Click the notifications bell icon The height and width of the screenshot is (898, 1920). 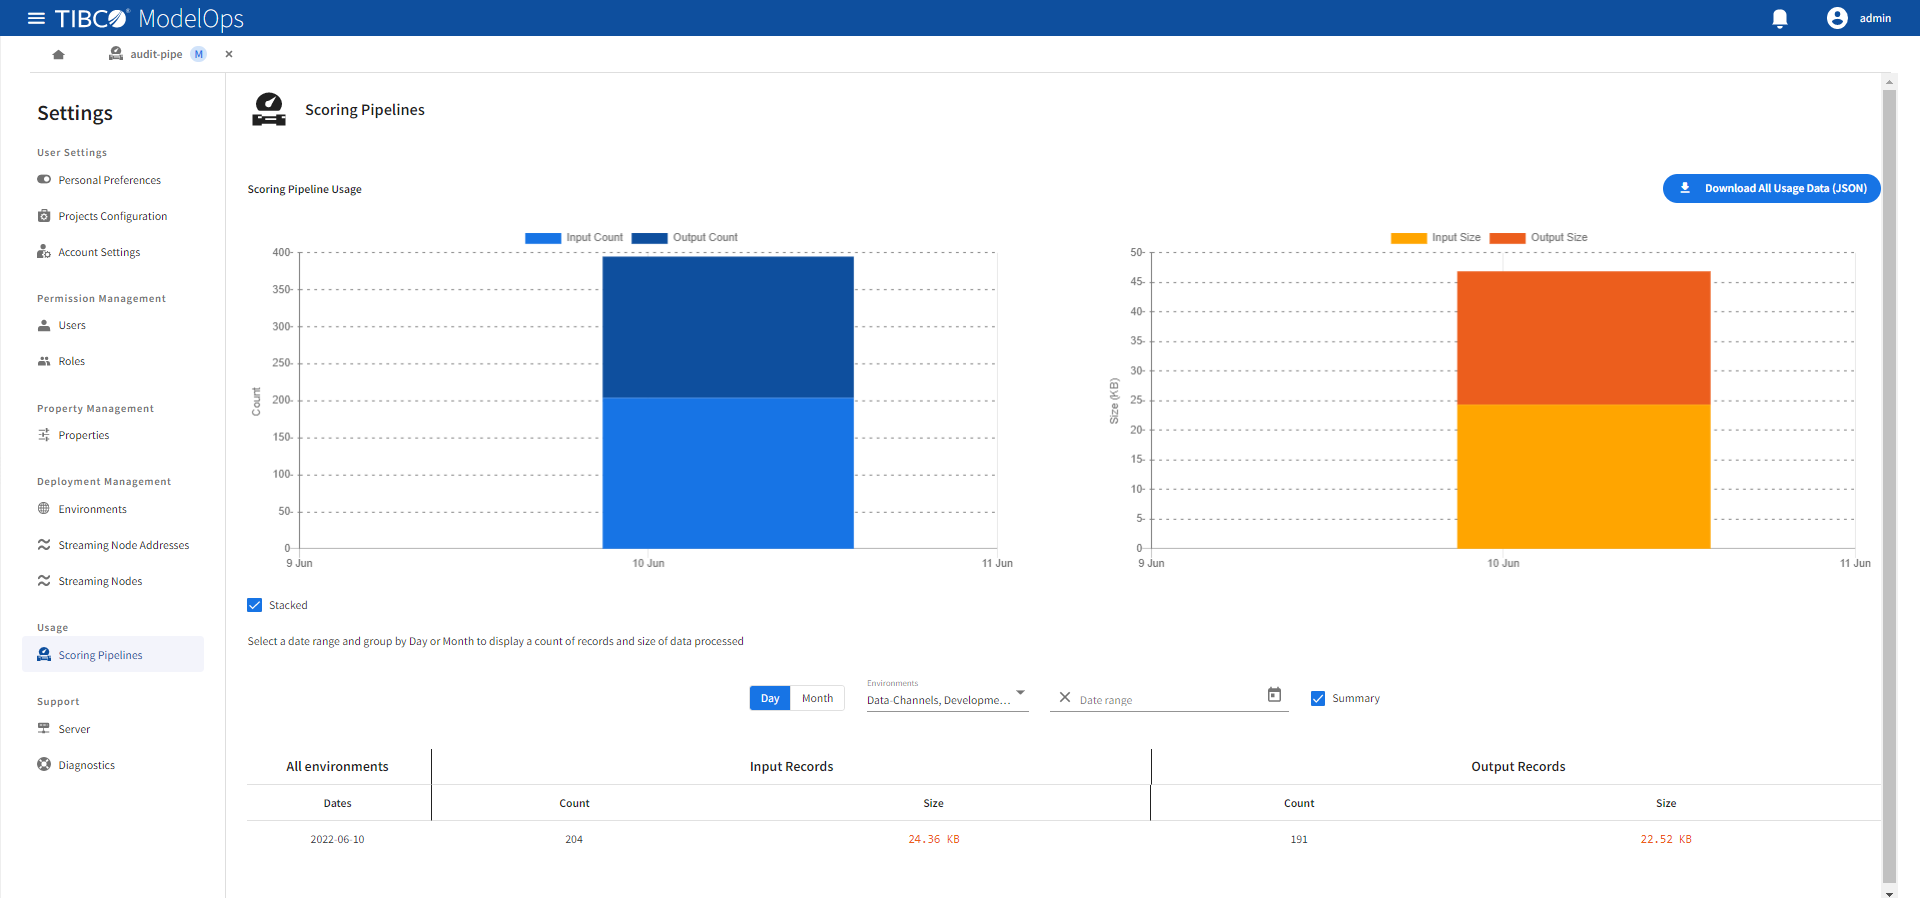click(x=1779, y=19)
